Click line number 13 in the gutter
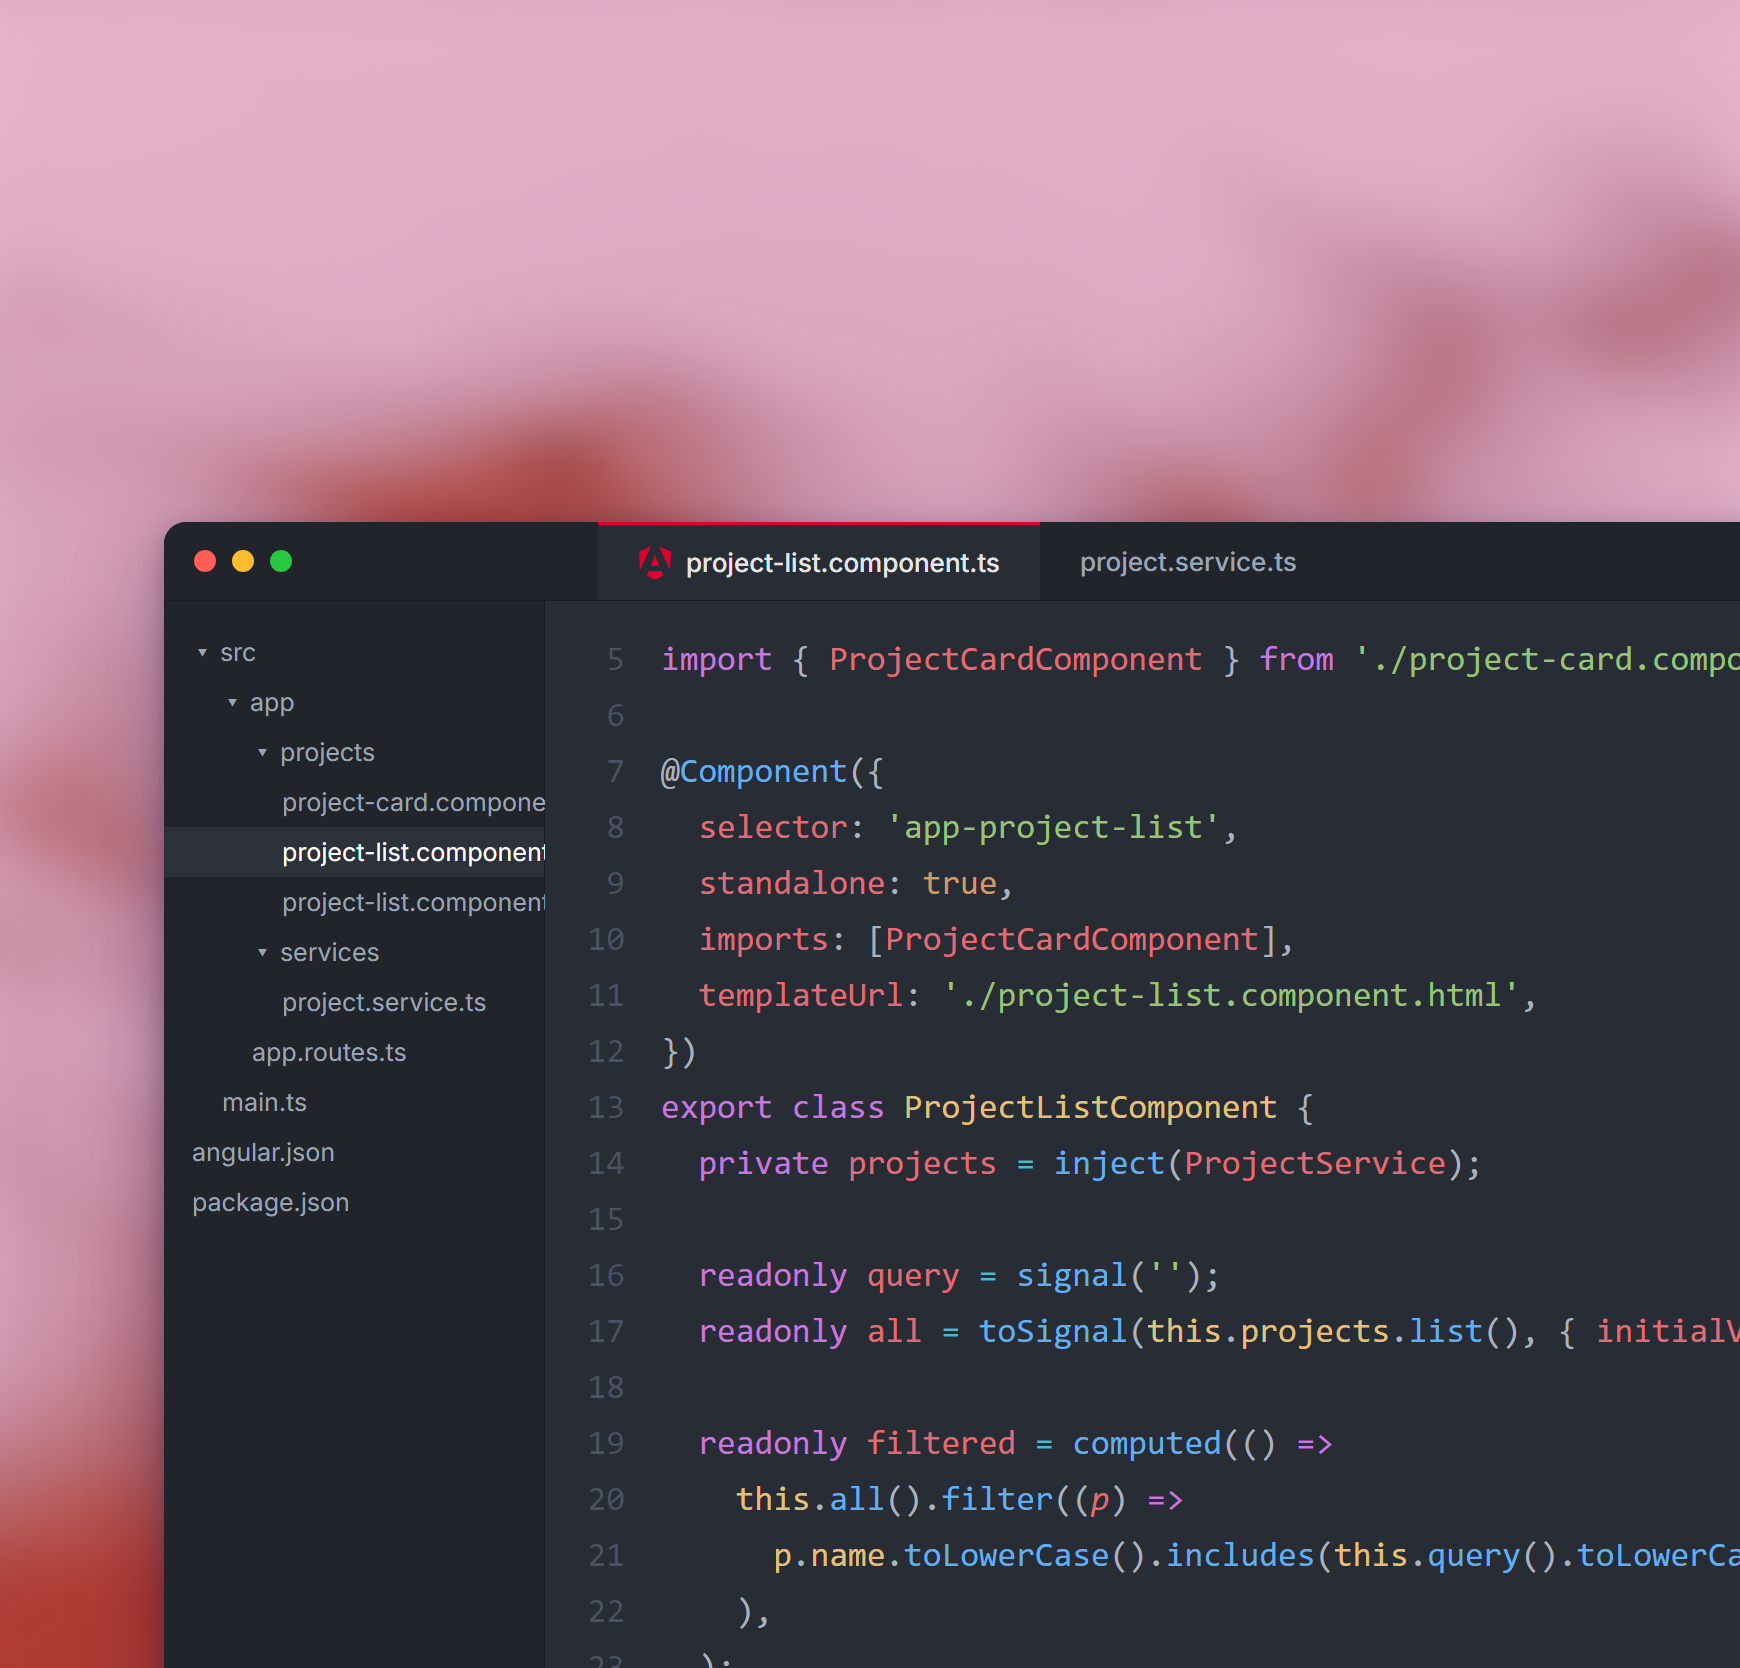1740x1668 pixels. 606,1107
